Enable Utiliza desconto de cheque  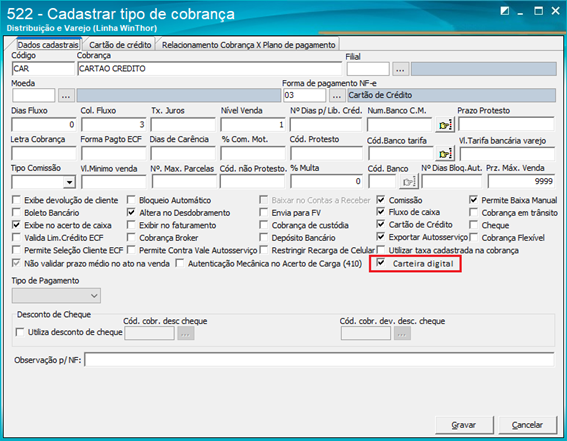click(20, 332)
